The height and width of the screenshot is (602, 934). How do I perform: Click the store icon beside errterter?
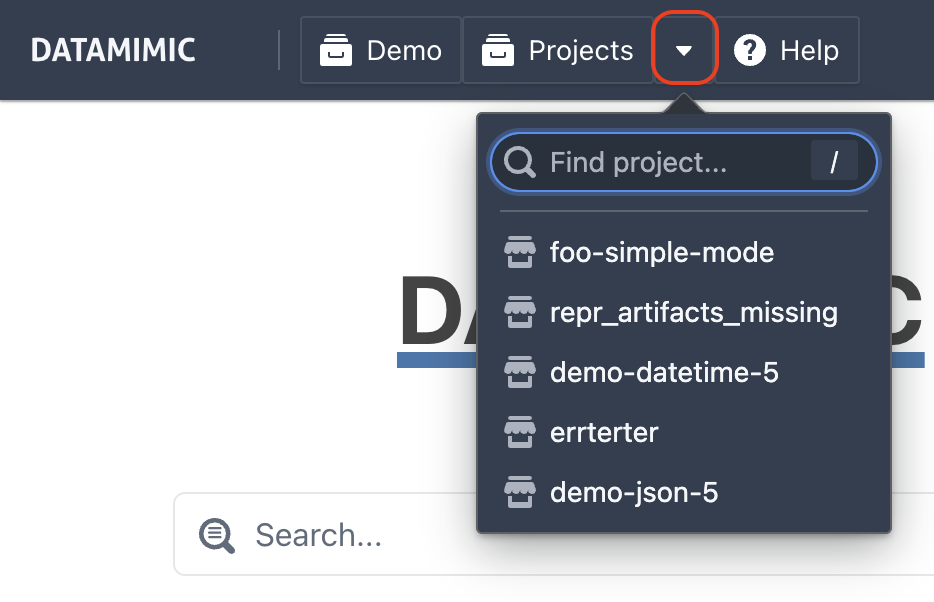(520, 432)
